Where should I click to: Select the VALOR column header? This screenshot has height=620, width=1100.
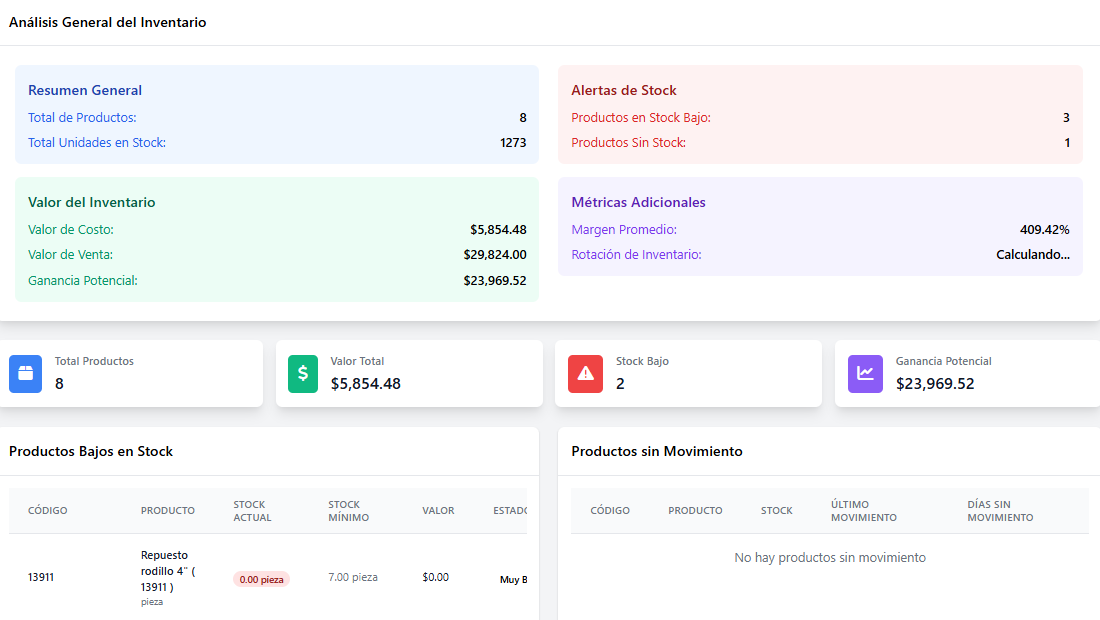[x=438, y=510]
